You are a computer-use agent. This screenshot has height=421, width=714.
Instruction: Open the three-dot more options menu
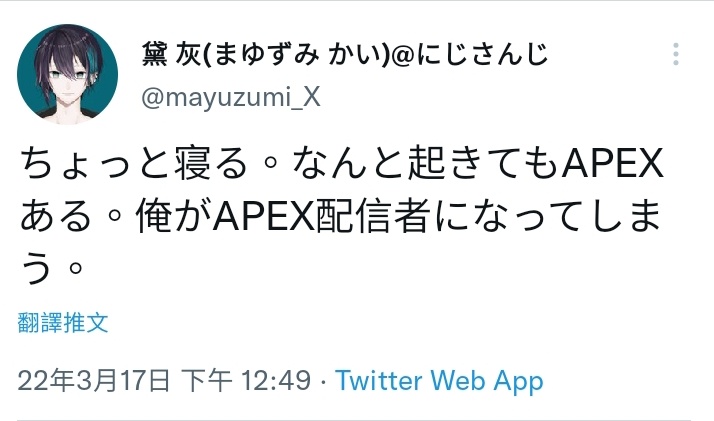click(676, 54)
